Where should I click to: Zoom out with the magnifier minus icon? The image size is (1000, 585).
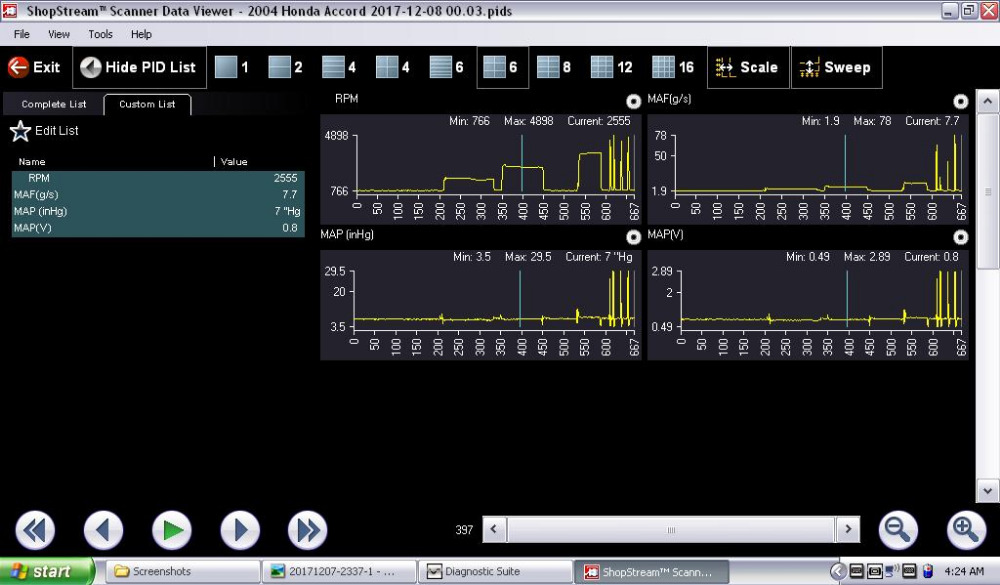point(899,530)
